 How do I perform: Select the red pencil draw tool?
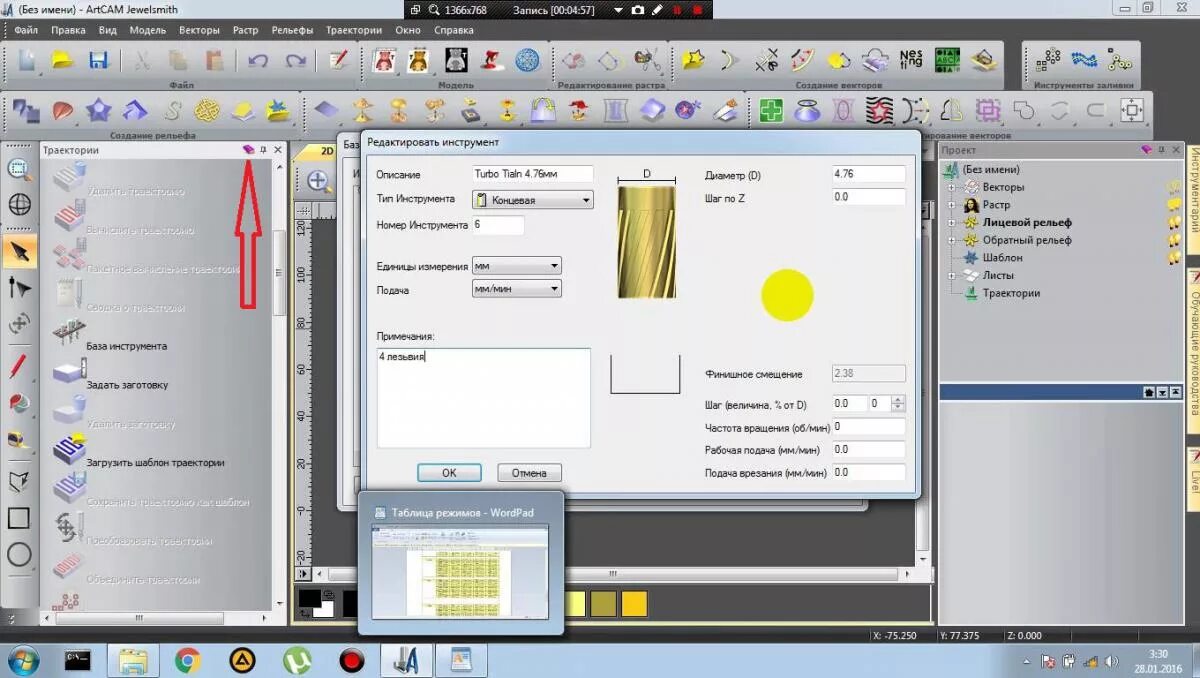click(x=19, y=366)
